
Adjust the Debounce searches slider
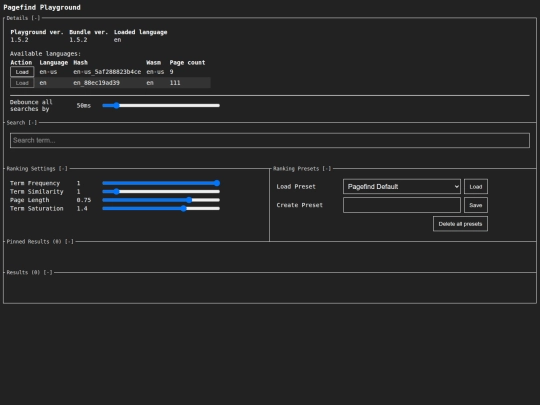161,105
